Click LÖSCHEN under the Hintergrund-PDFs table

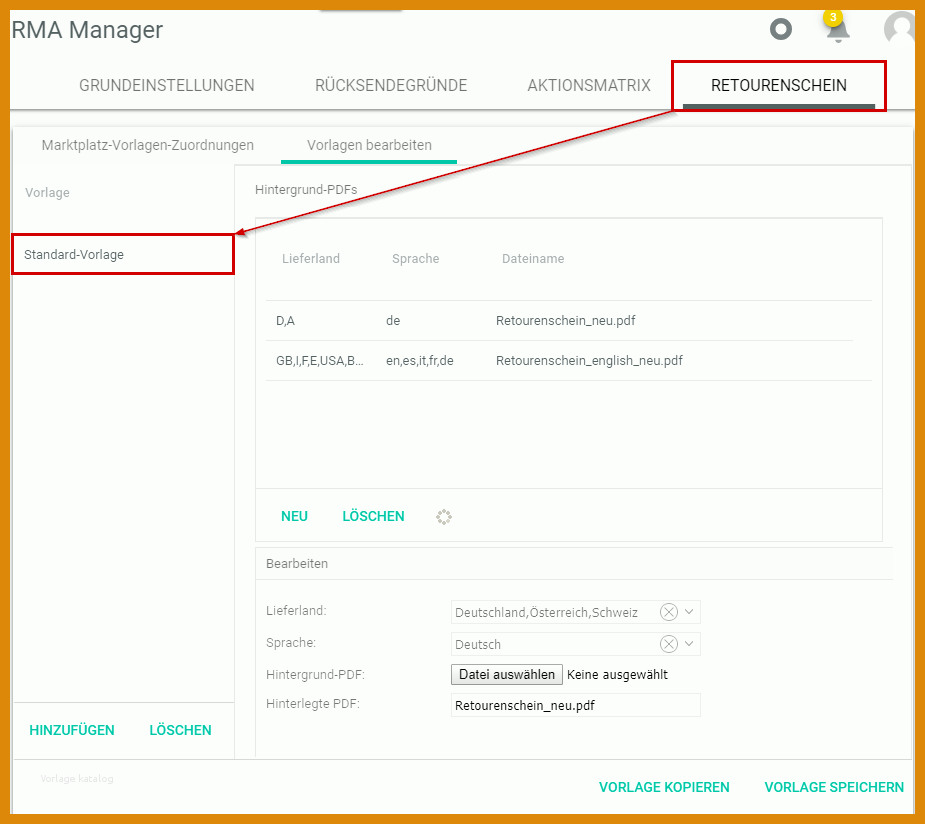pyautogui.click(x=373, y=516)
